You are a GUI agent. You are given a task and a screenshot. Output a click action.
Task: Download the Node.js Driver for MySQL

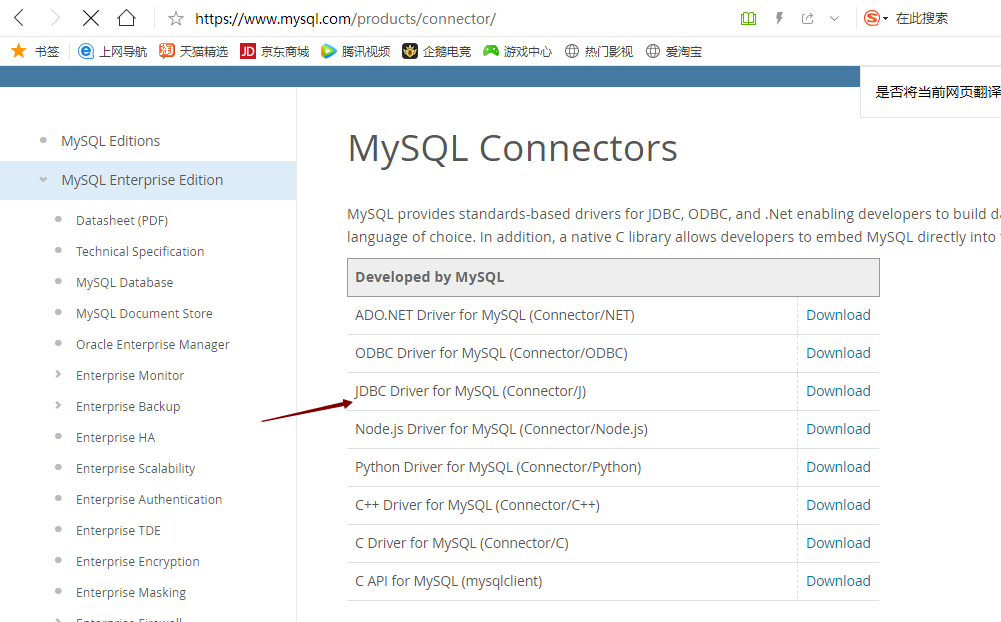point(838,429)
